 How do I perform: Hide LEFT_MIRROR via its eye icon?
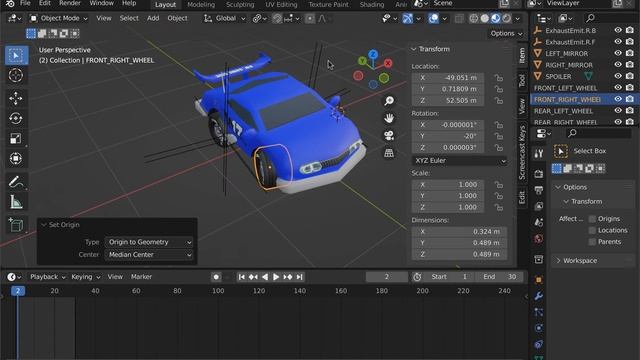click(x=618, y=53)
